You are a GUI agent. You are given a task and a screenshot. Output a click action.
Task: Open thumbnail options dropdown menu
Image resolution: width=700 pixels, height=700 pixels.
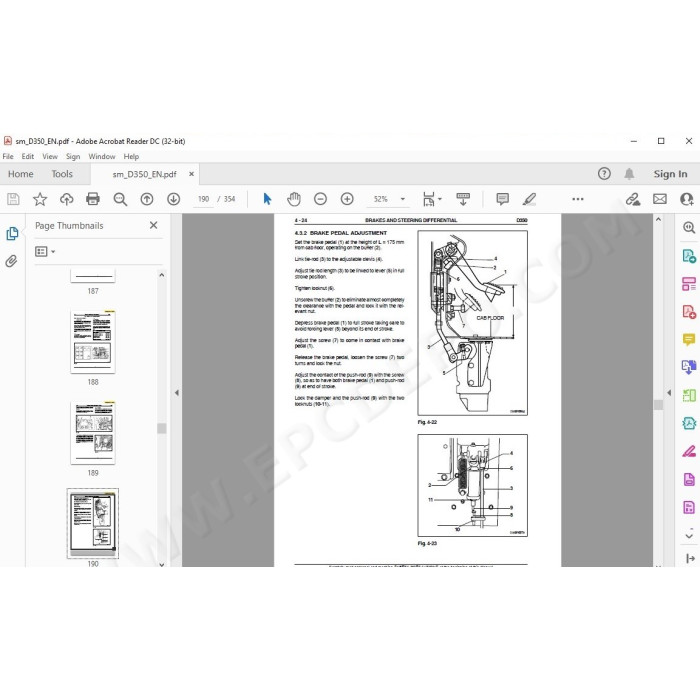(45, 252)
